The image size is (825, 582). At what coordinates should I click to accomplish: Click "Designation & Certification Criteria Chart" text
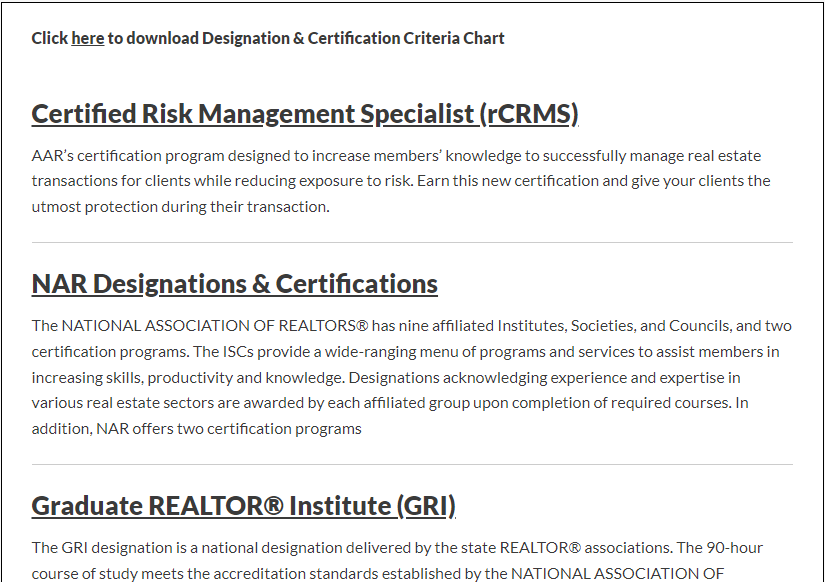(x=353, y=38)
